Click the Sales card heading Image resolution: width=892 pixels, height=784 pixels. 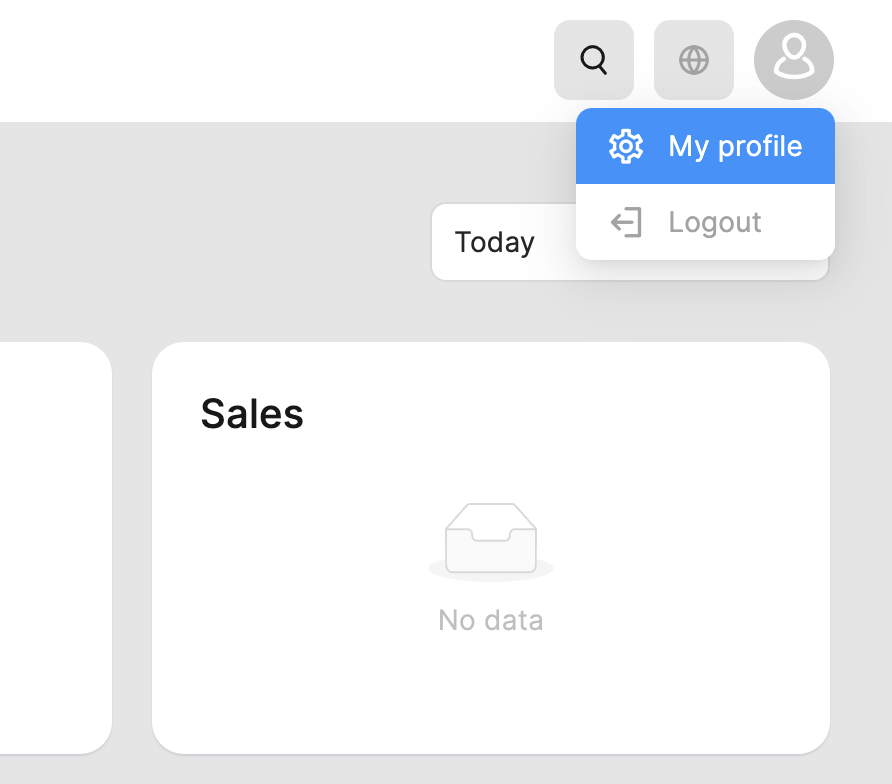tap(252, 414)
